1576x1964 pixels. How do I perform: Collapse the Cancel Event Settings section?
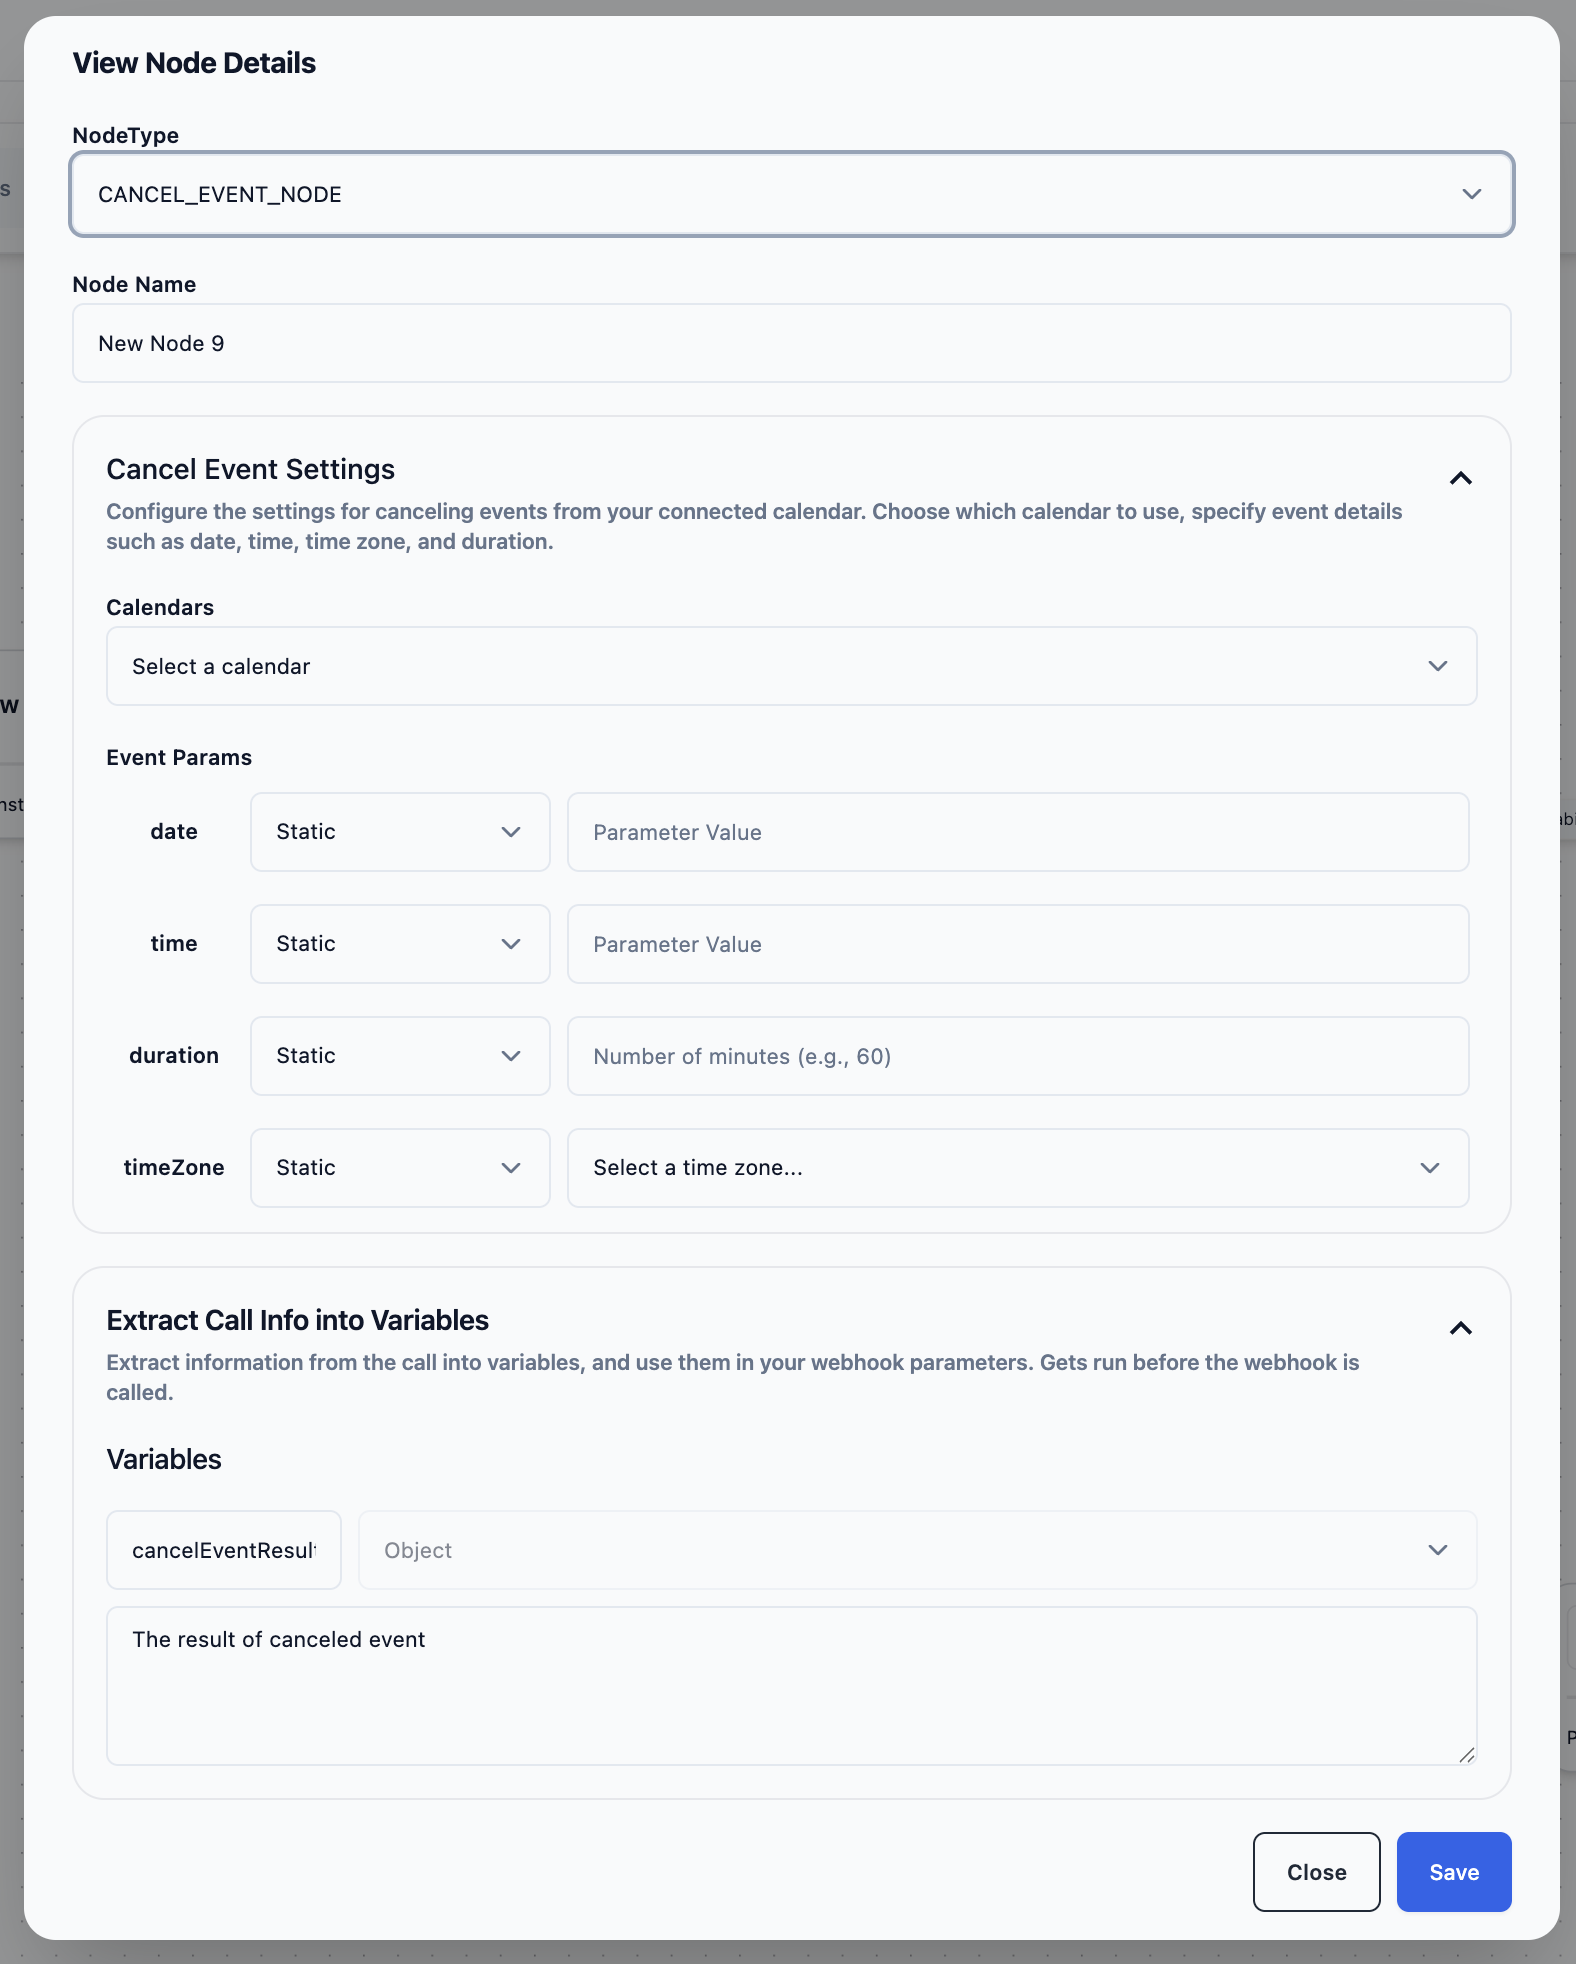click(x=1460, y=478)
